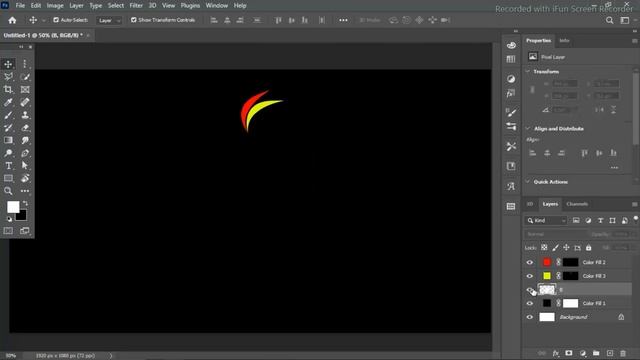The width and height of the screenshot is (640, 360).
Task: Create a new layer
Action: (x=610, y=353)
